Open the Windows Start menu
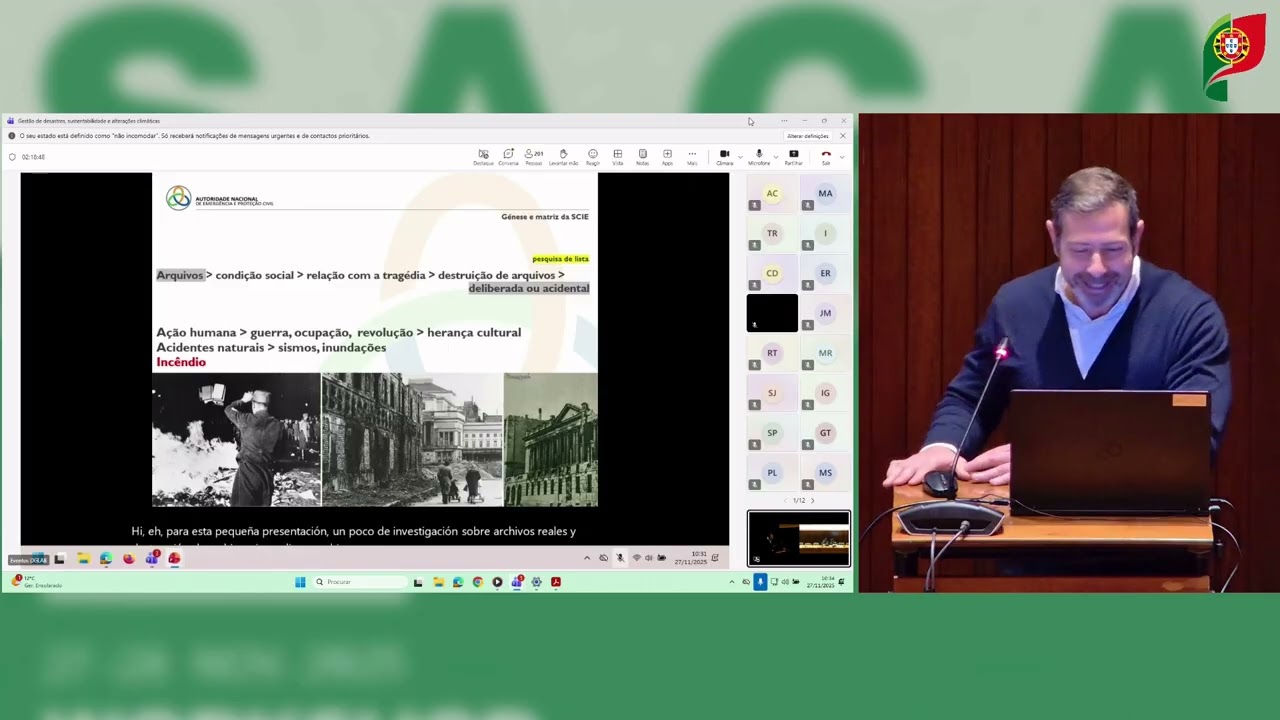The height and width of the screenshot is (720, 1280). tap(299, 582)
